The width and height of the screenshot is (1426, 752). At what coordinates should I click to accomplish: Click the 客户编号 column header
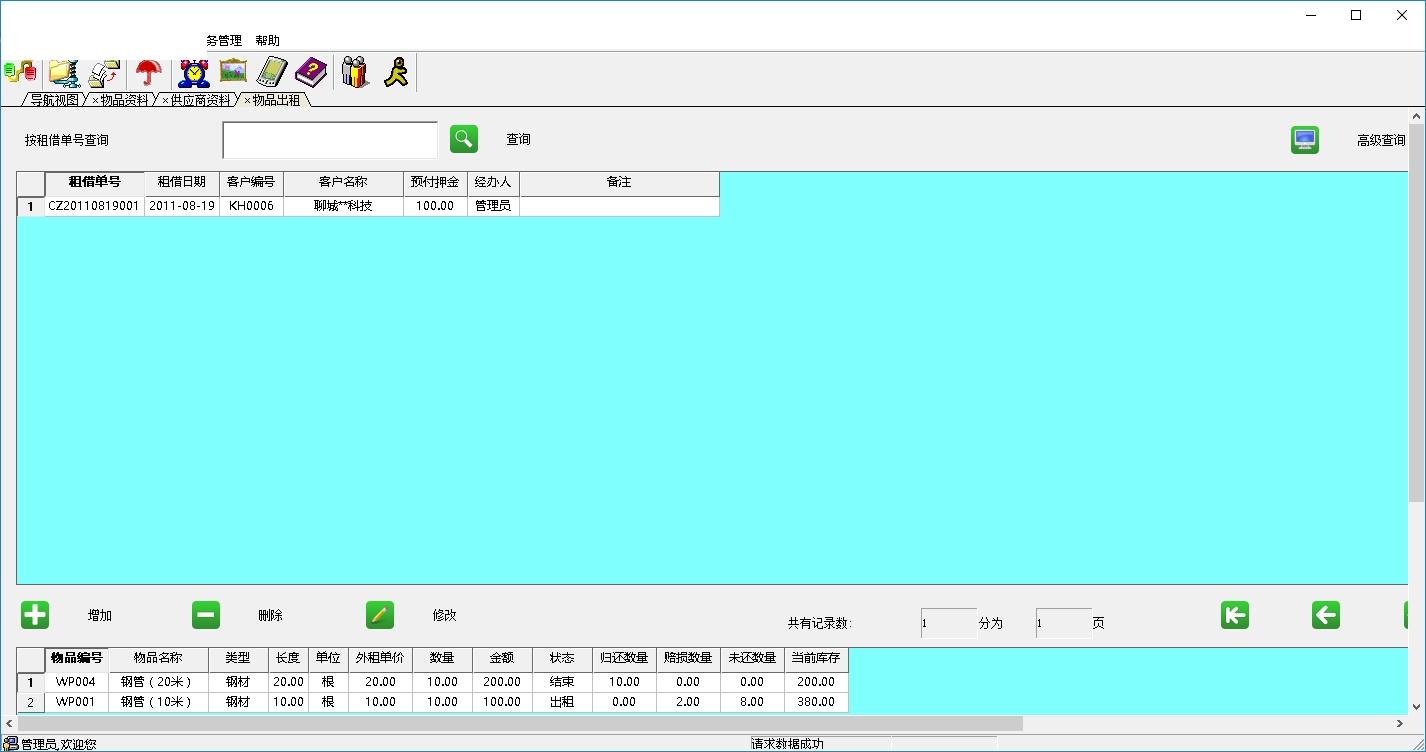pyautogui.click(x=251, y=182)
